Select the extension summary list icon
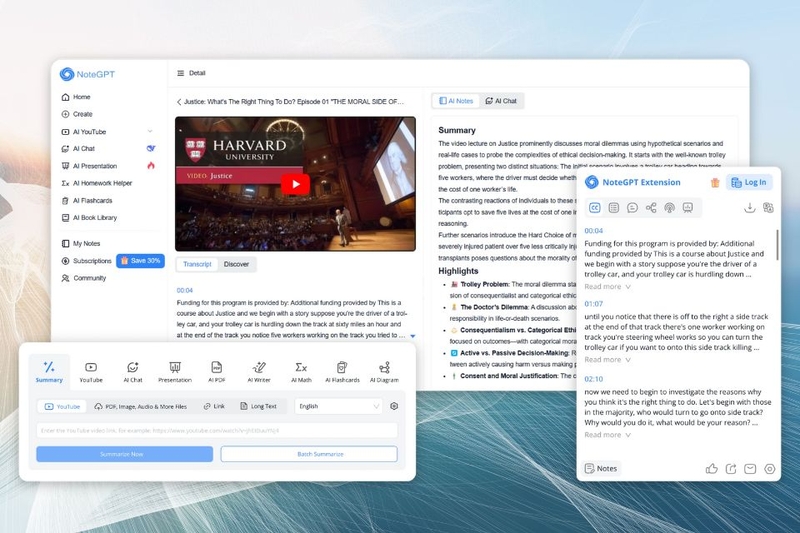Image resolution: width=800 pixels, height=533 pixels. click(x=614, y=208)
